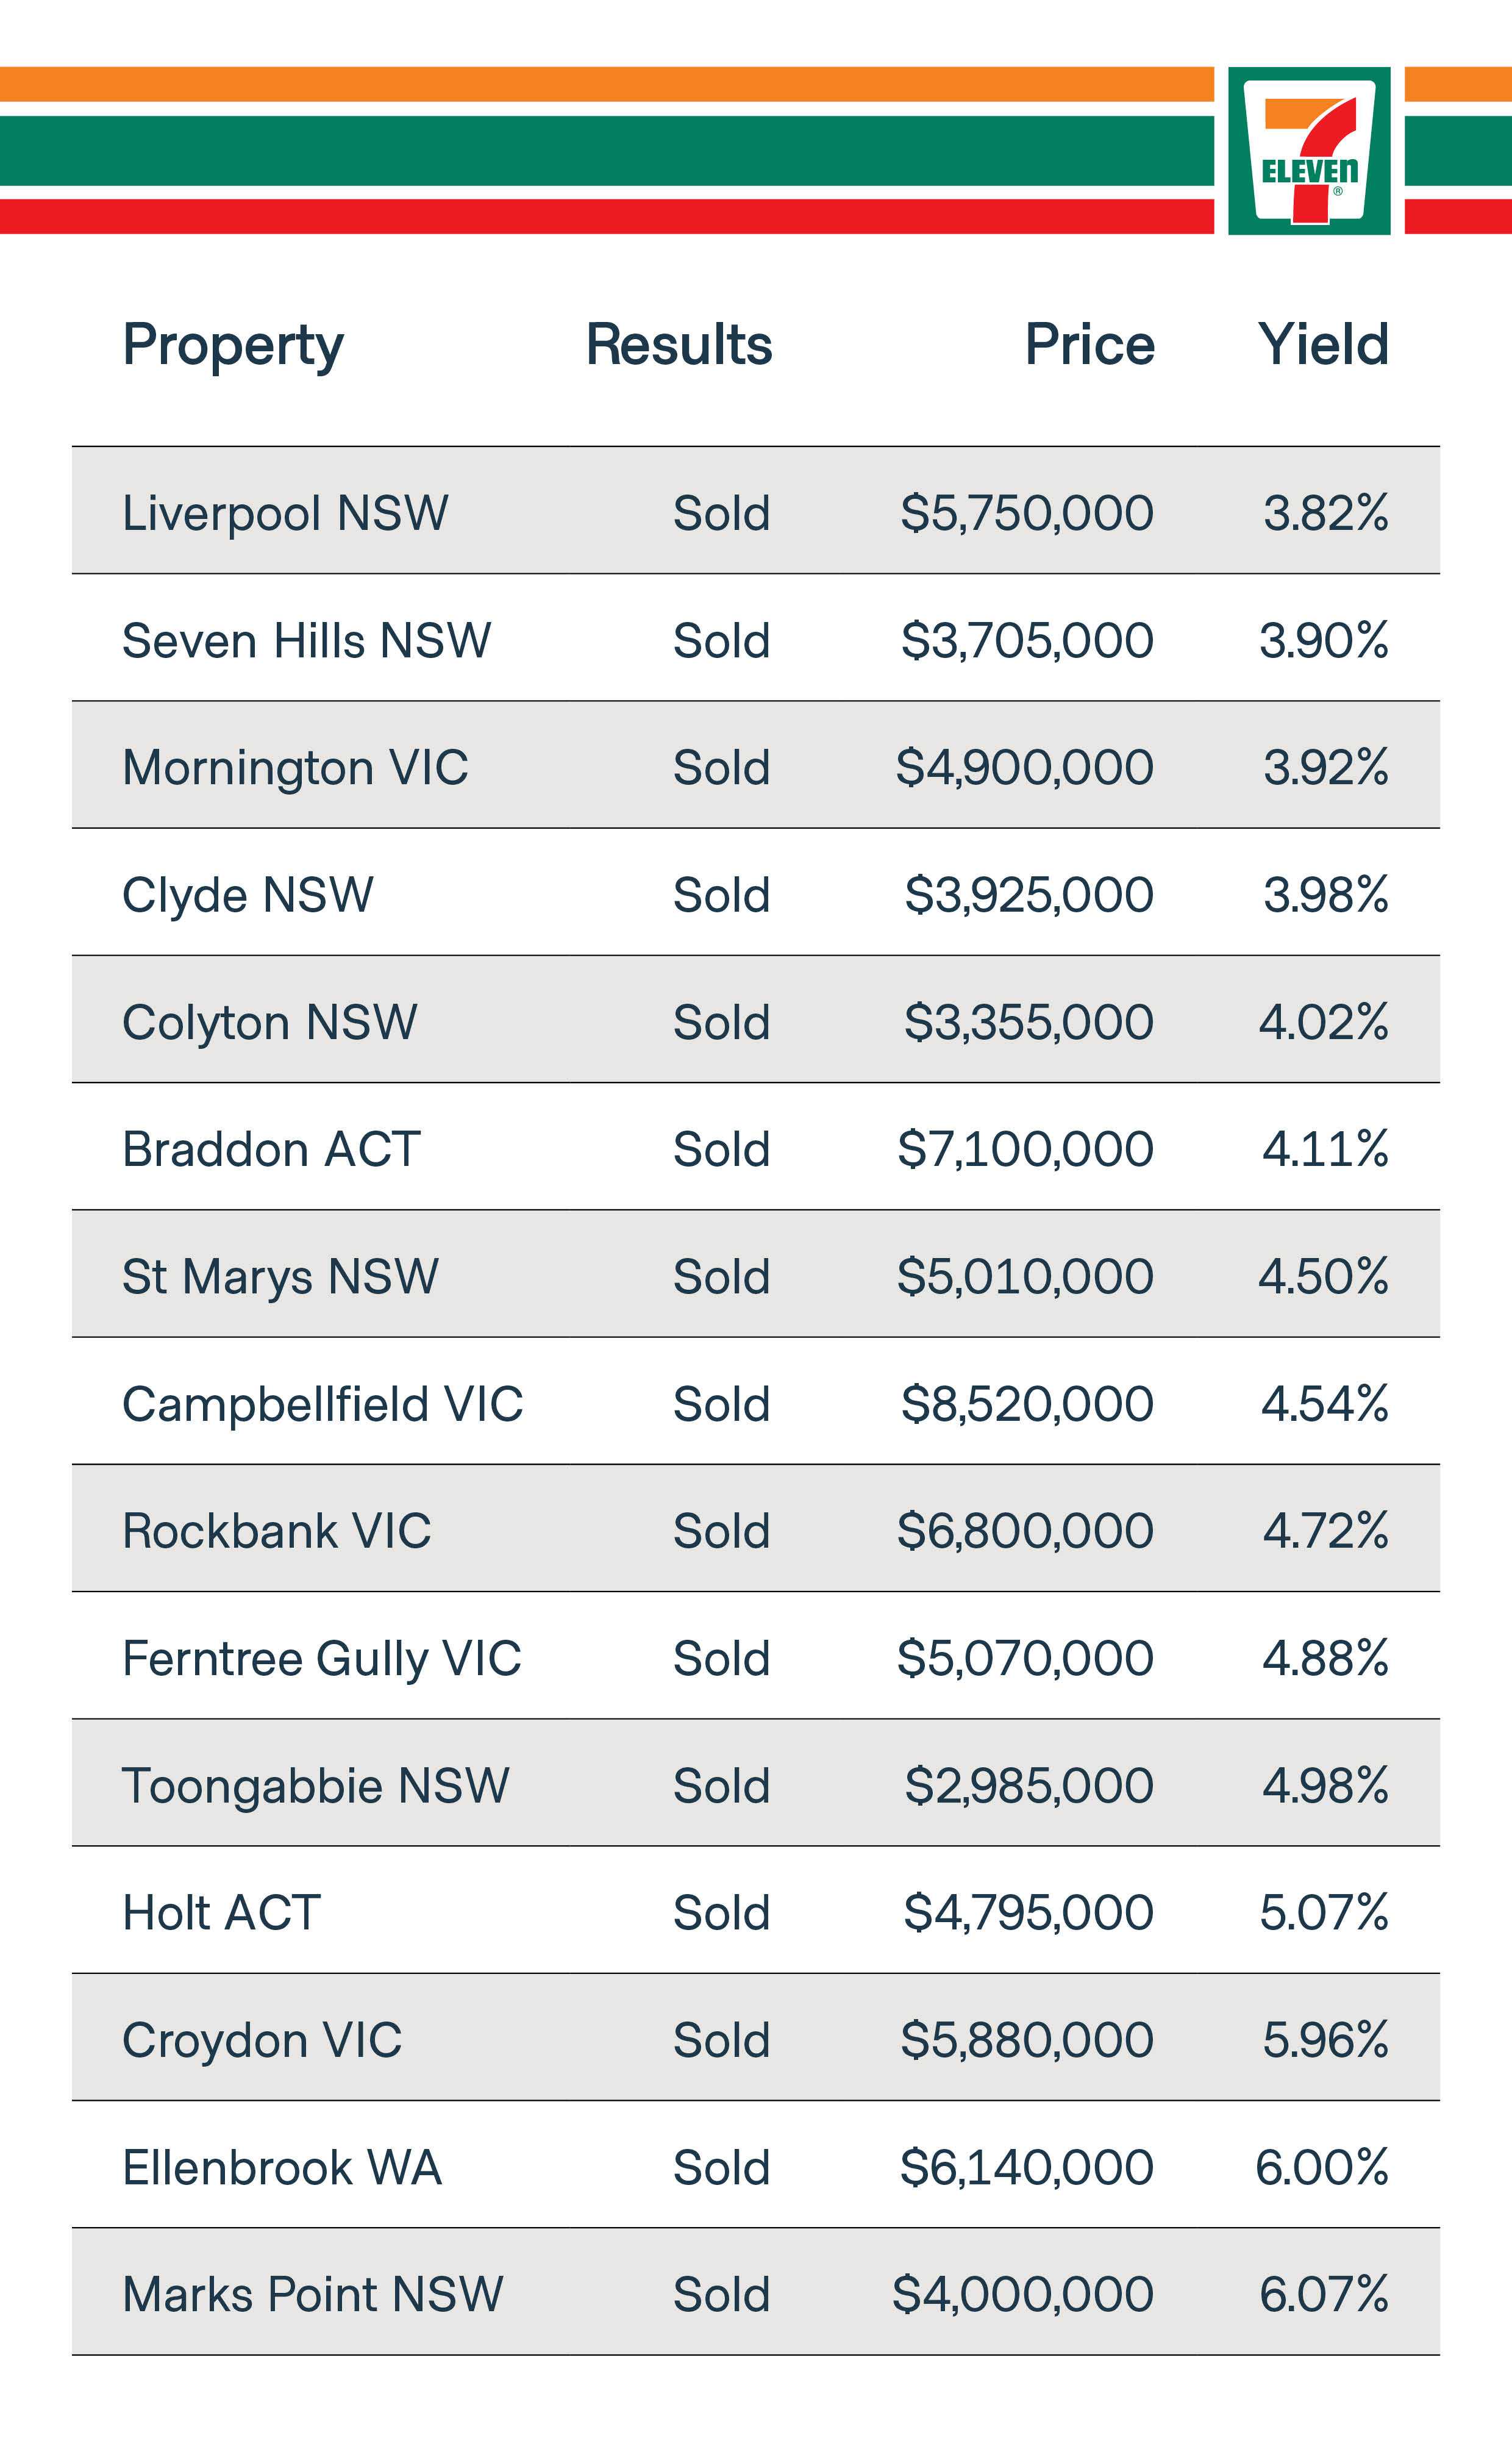This screenshot has height=2449, width=1512.
Task: Select the Rockbank VIC property name
Action: [x=276, y=1530]
